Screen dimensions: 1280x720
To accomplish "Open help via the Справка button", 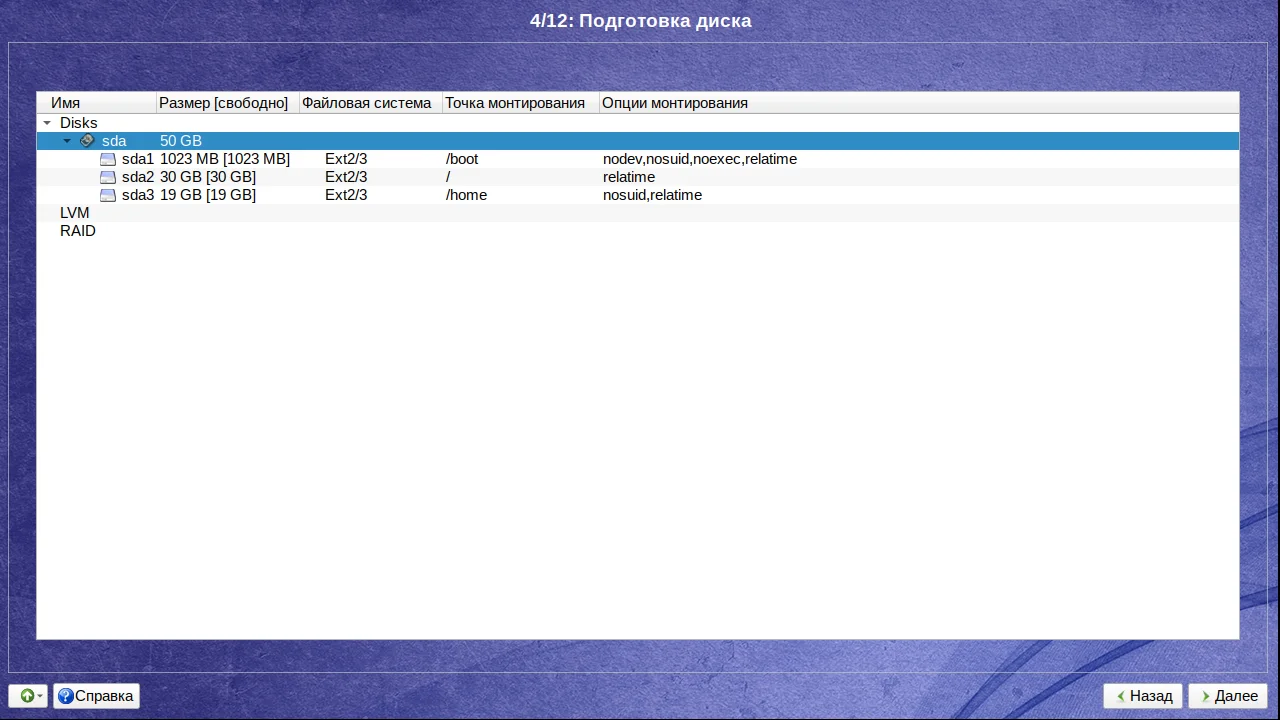I will coord(96,696).
